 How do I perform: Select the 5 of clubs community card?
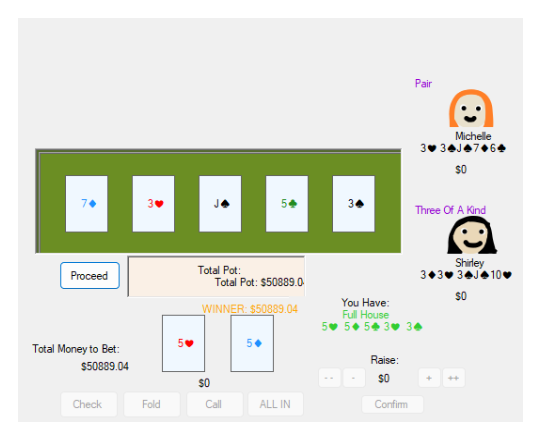[287, 204]
